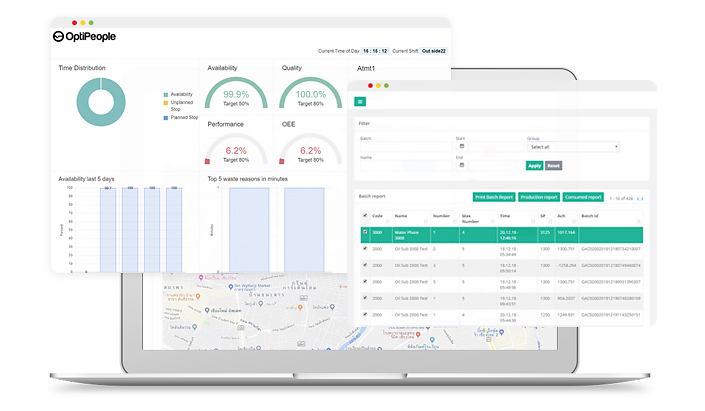Expand the Group 'Select all' dropdown
This screenshot has width=705, height=411.
(573, 147)
